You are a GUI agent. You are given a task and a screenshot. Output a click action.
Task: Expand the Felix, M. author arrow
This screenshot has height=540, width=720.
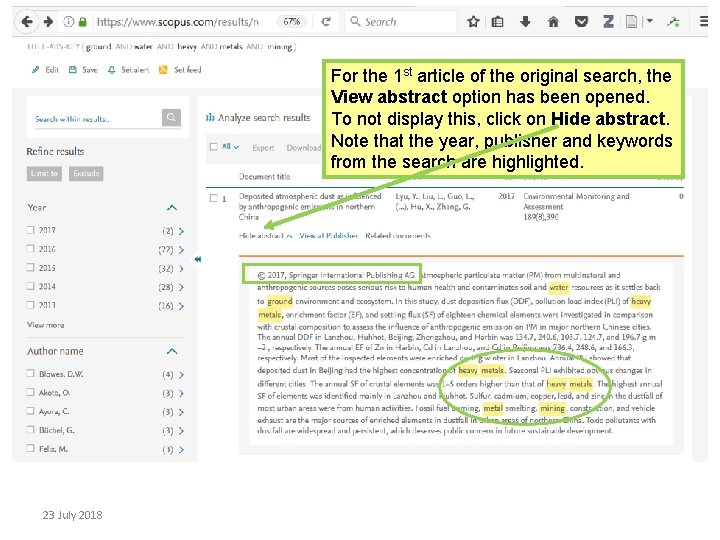181,450
